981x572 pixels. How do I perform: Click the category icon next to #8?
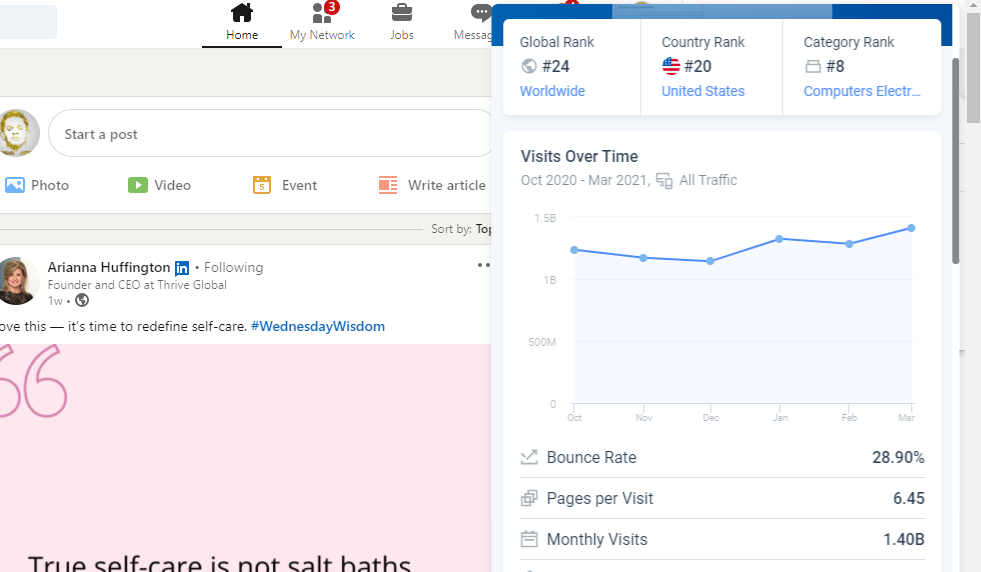pyautogui.click(x=813, y=66)
